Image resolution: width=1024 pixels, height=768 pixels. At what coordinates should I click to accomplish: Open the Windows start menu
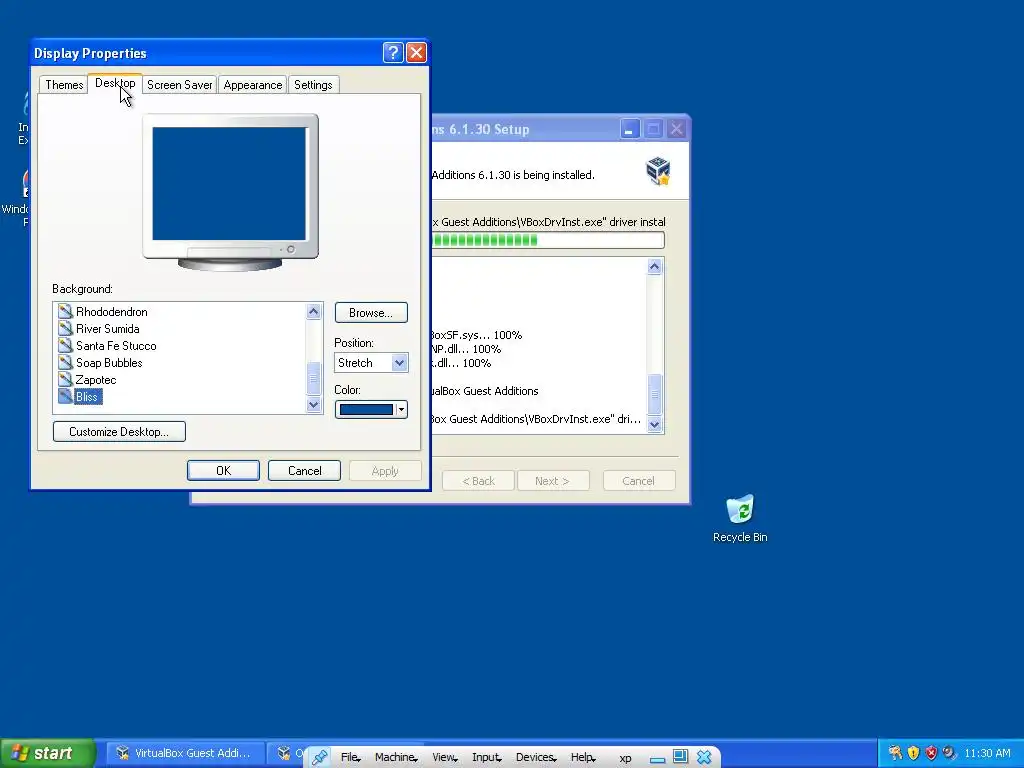point(47,754)
